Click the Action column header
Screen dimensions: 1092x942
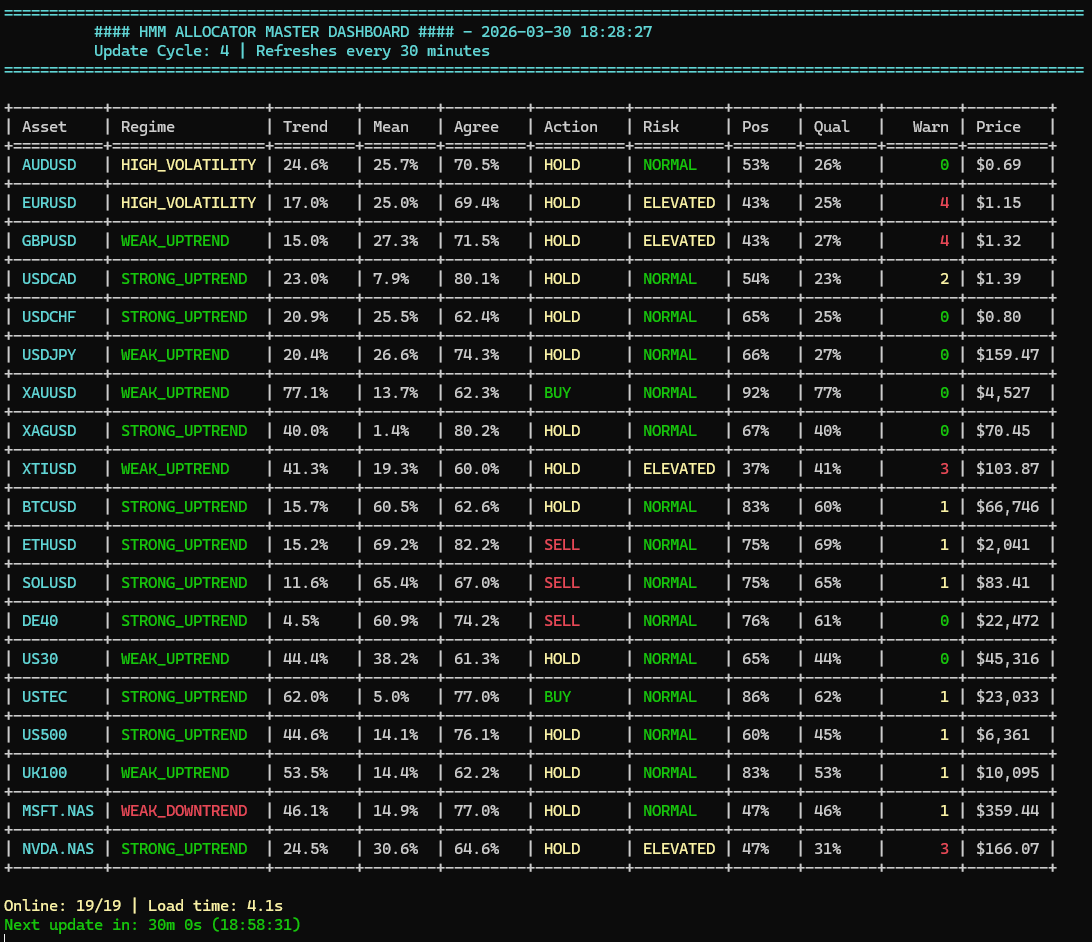tap(570, 127)
